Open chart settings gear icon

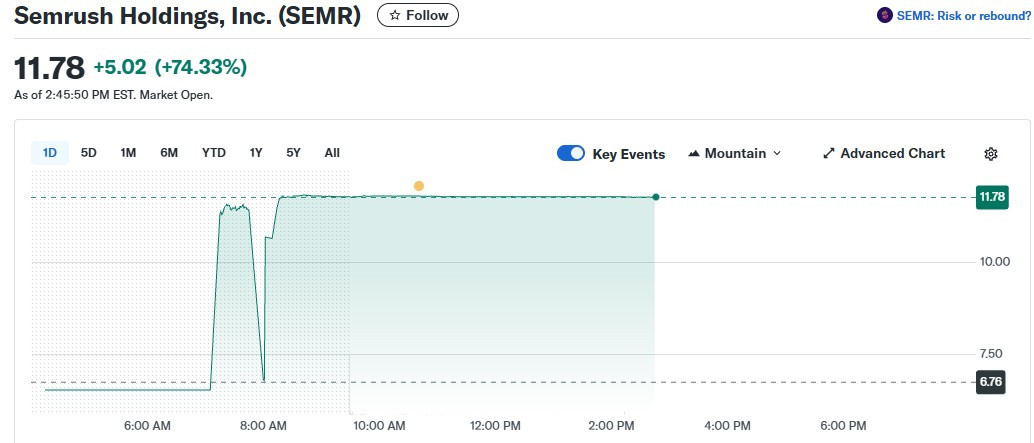[990, 154]
